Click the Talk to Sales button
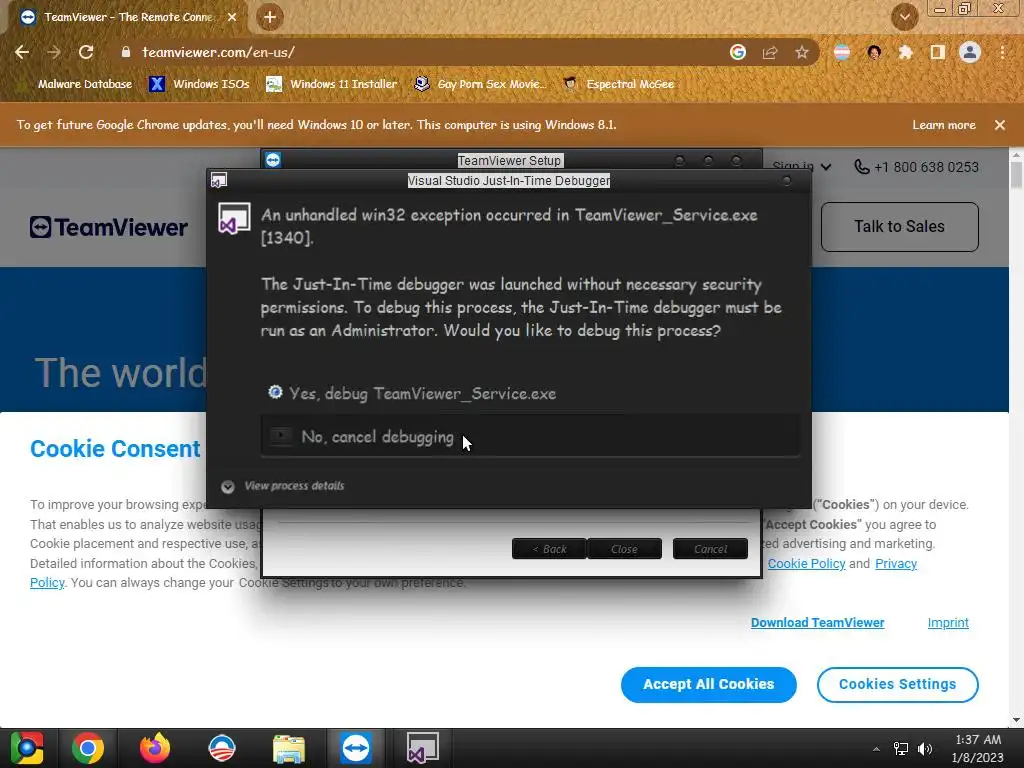The image size is (1024, 768). click(x=899, y=227)
